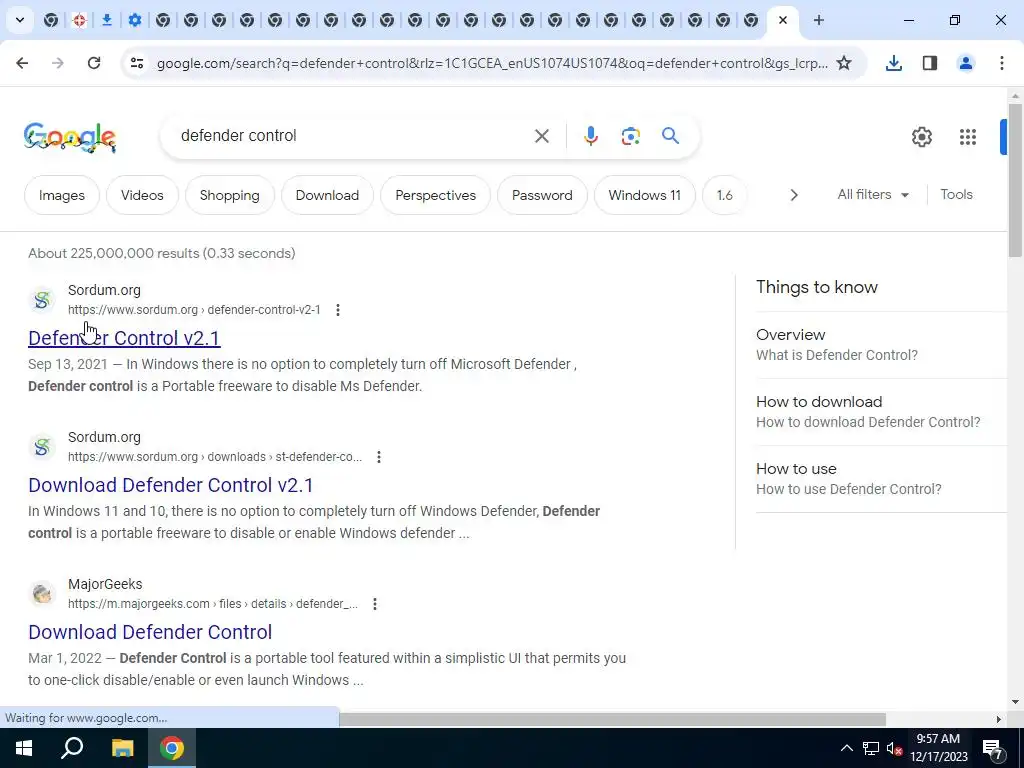
Task: Show hidden system tray icons
Action: 846,748
